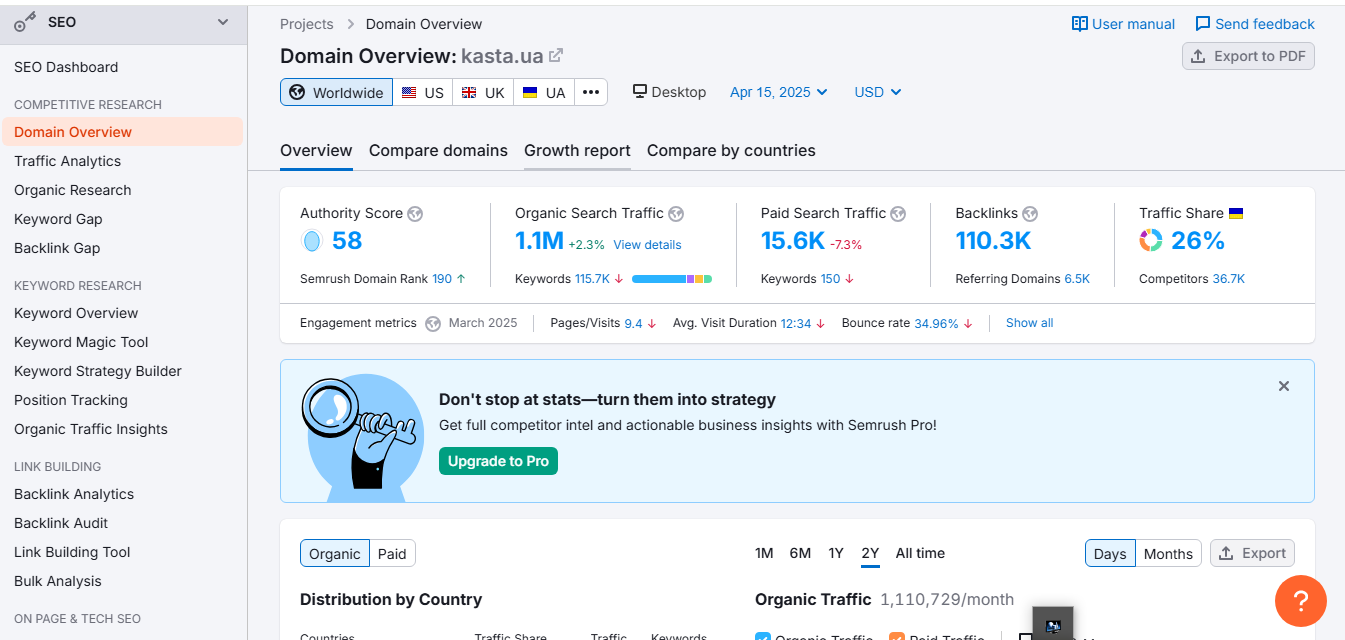Dismiss the Semrush Pro banner
The image size is (1345, 640).
click(1284, 386)
